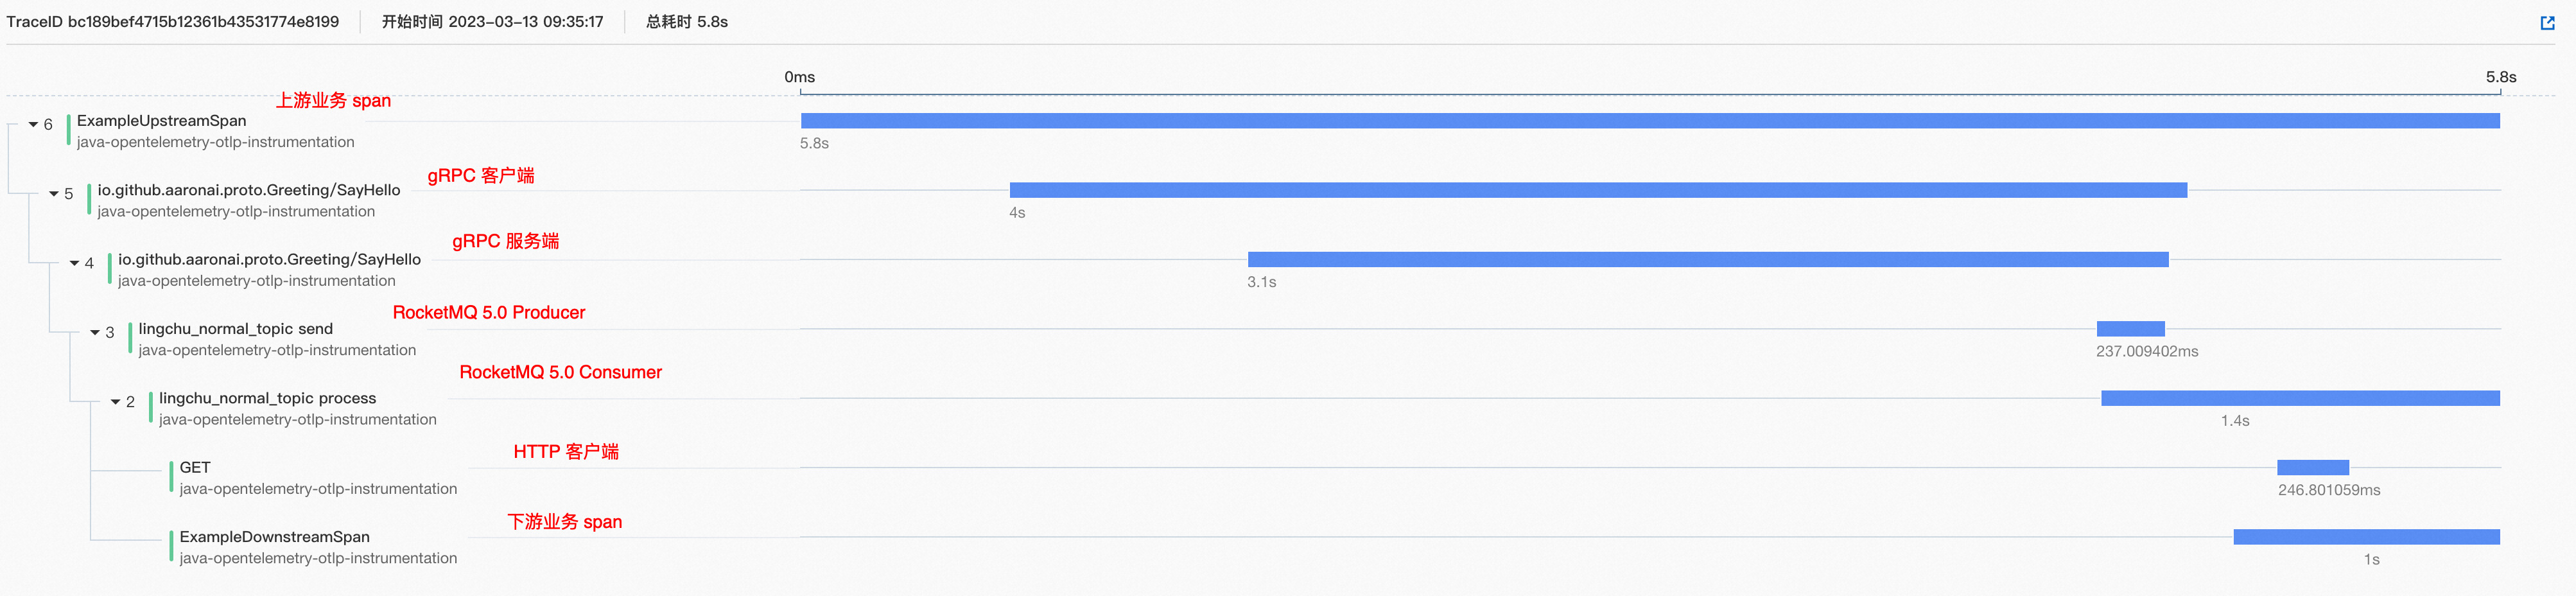This screenshot has height=596, width=2576.
Task: Collapse the gRPC client SayHello node with 5 children
Action: pos(54,194)
